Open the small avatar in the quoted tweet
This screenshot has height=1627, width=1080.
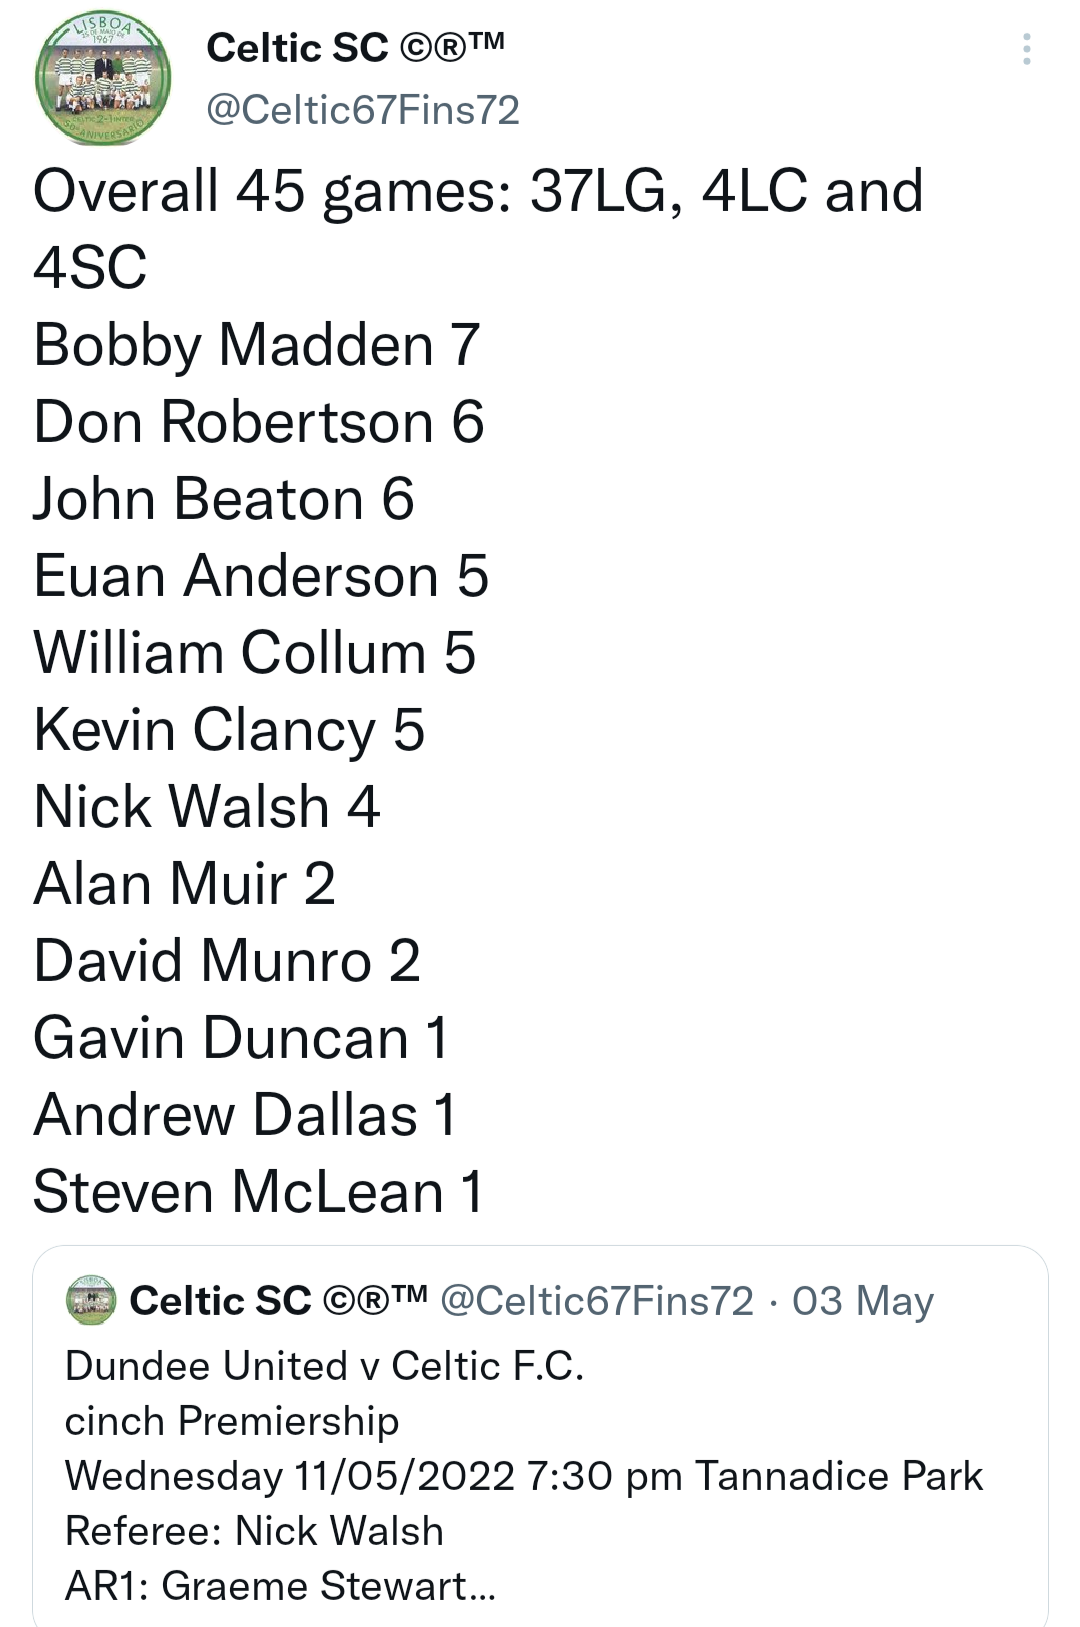(x=91, y=1300)
